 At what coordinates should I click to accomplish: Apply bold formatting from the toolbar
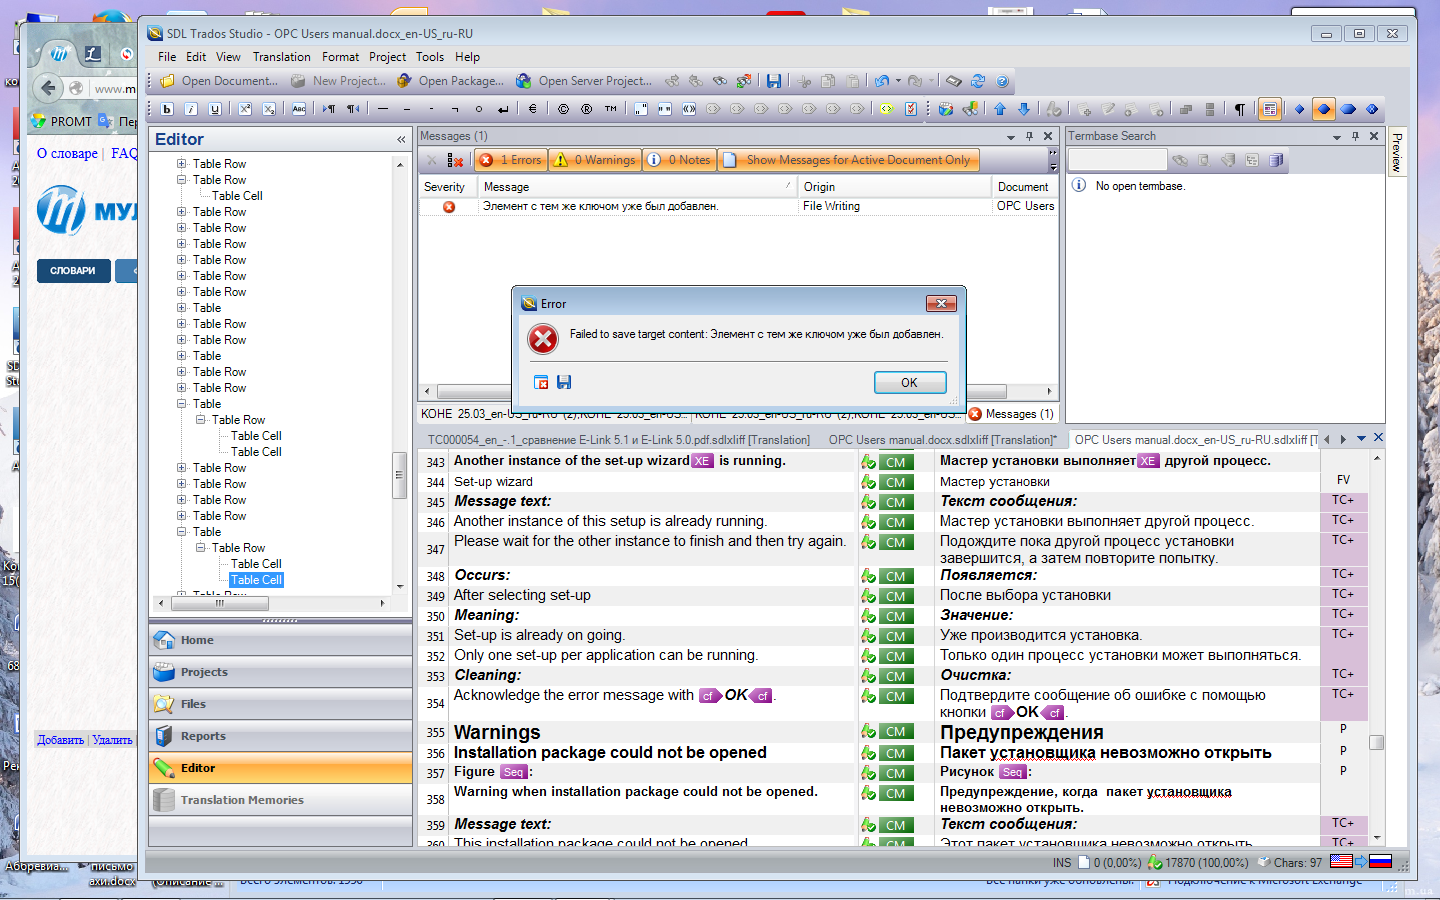[x=167, y=109]
